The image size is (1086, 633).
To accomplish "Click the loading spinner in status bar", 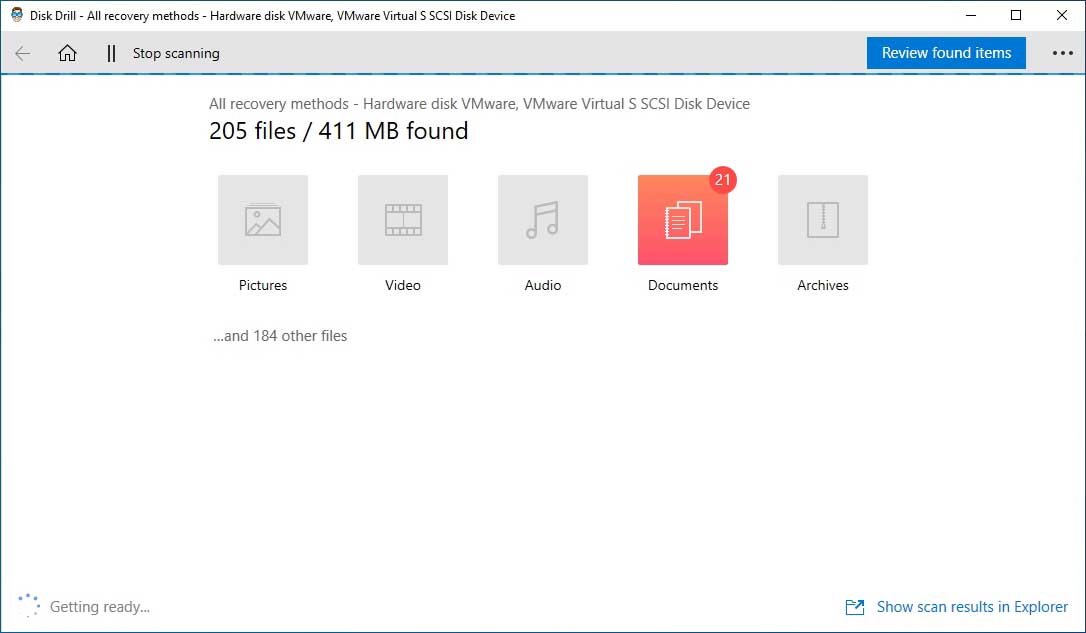I will coord(28,605).
